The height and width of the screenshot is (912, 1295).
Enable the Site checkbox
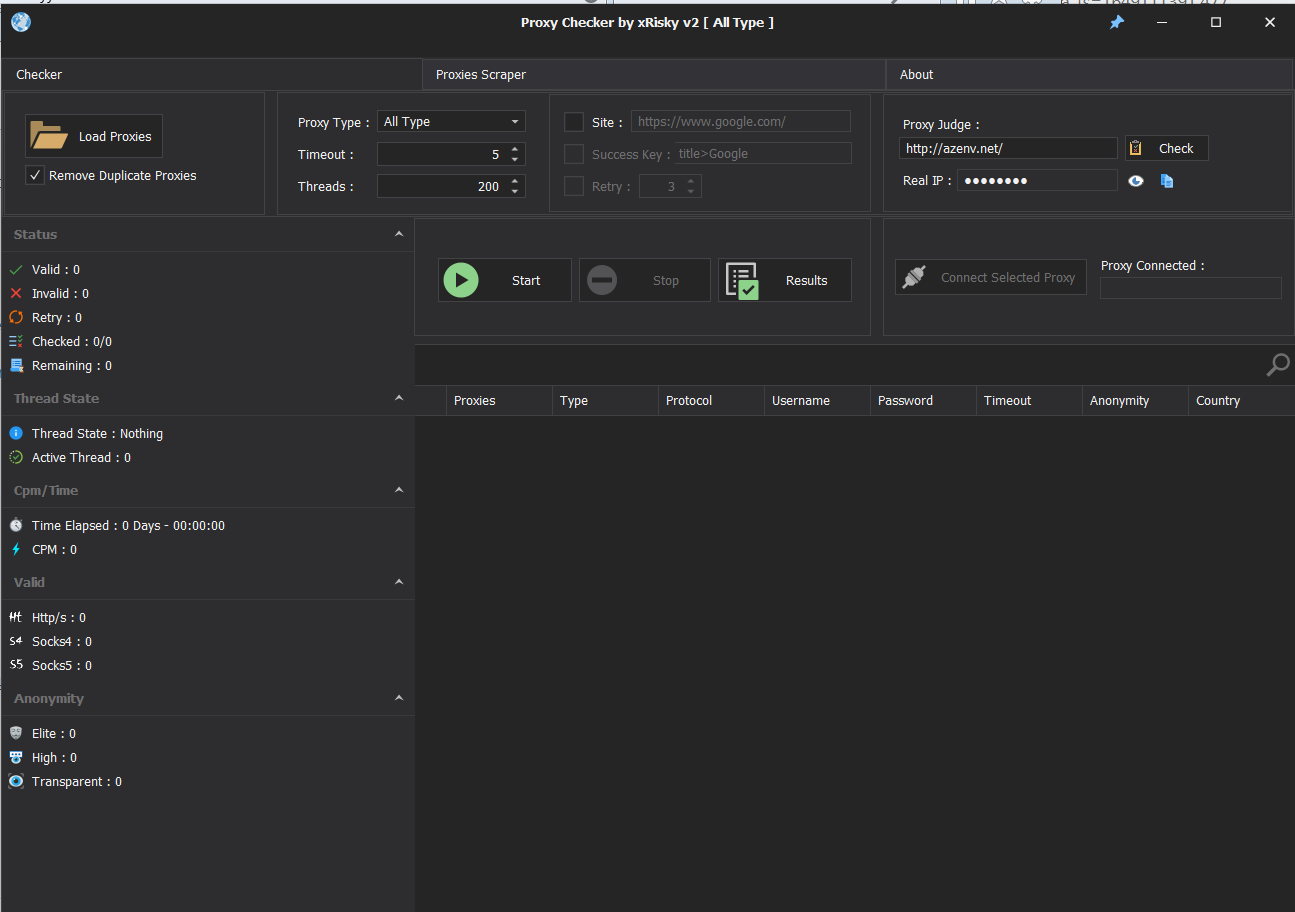[574, 122]
